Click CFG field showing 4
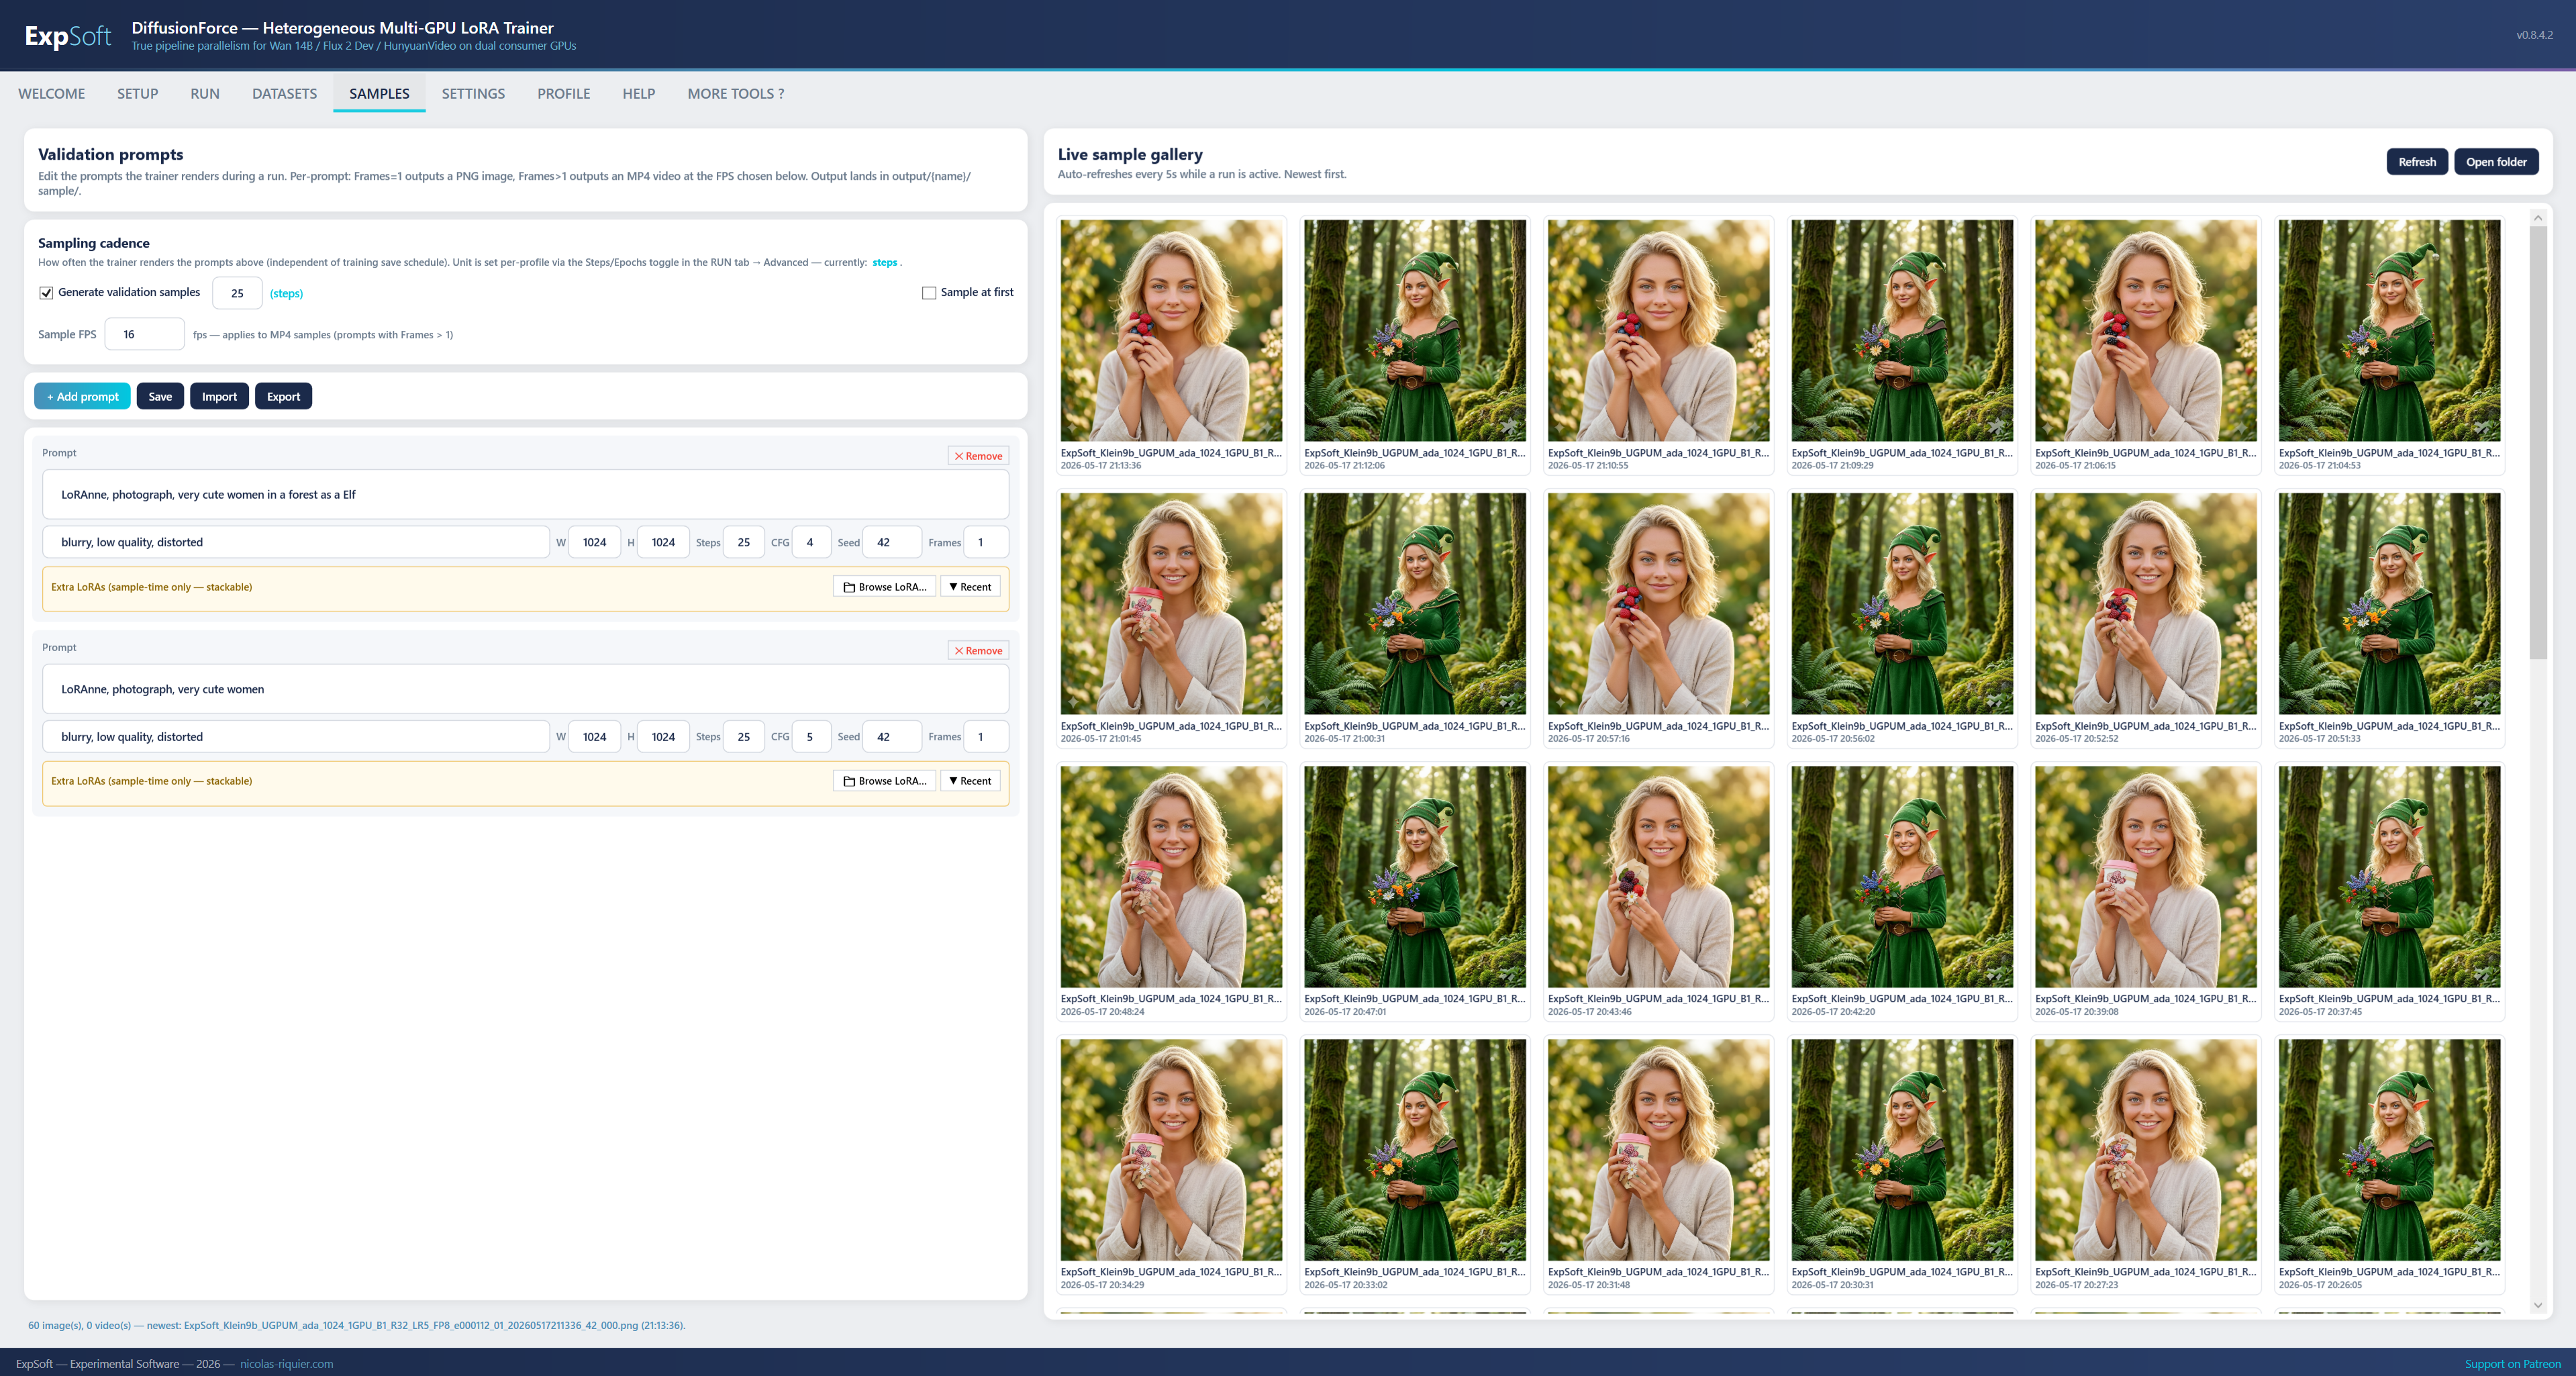The image size is (2576, 1376). [x=810, y=542]
